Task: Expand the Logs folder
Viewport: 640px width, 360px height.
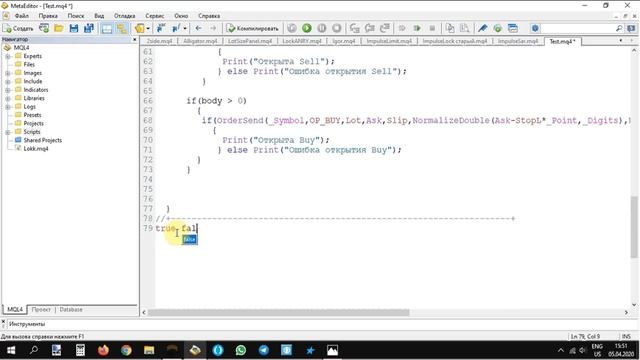Action: (8, 107)
